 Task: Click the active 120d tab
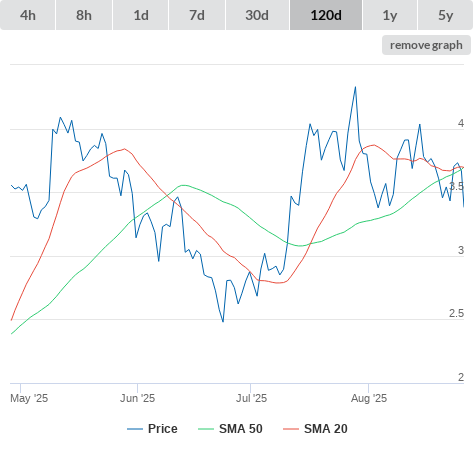[326, 15]
